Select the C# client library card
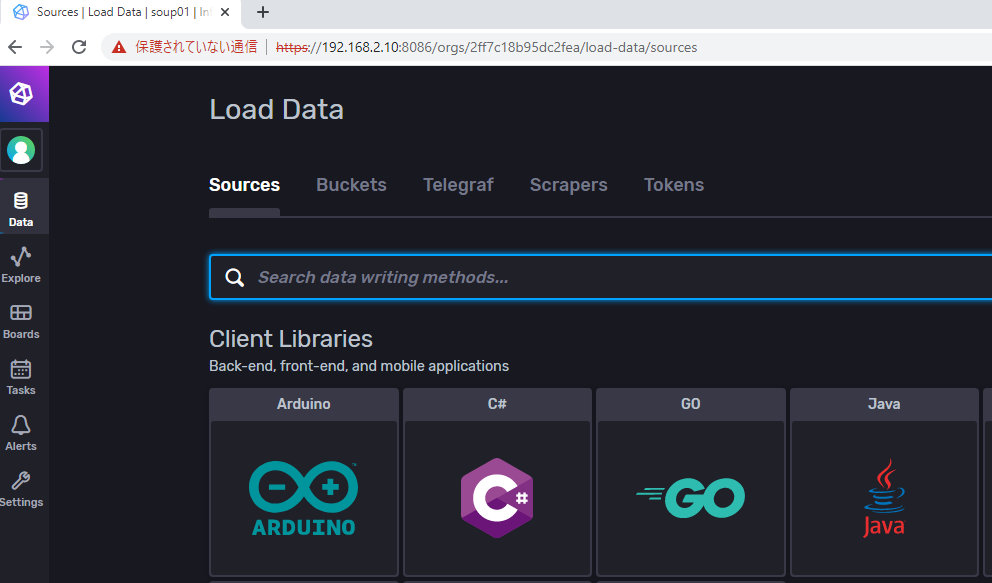The width and height of the screenshot is (992, 583). (497, 482)
